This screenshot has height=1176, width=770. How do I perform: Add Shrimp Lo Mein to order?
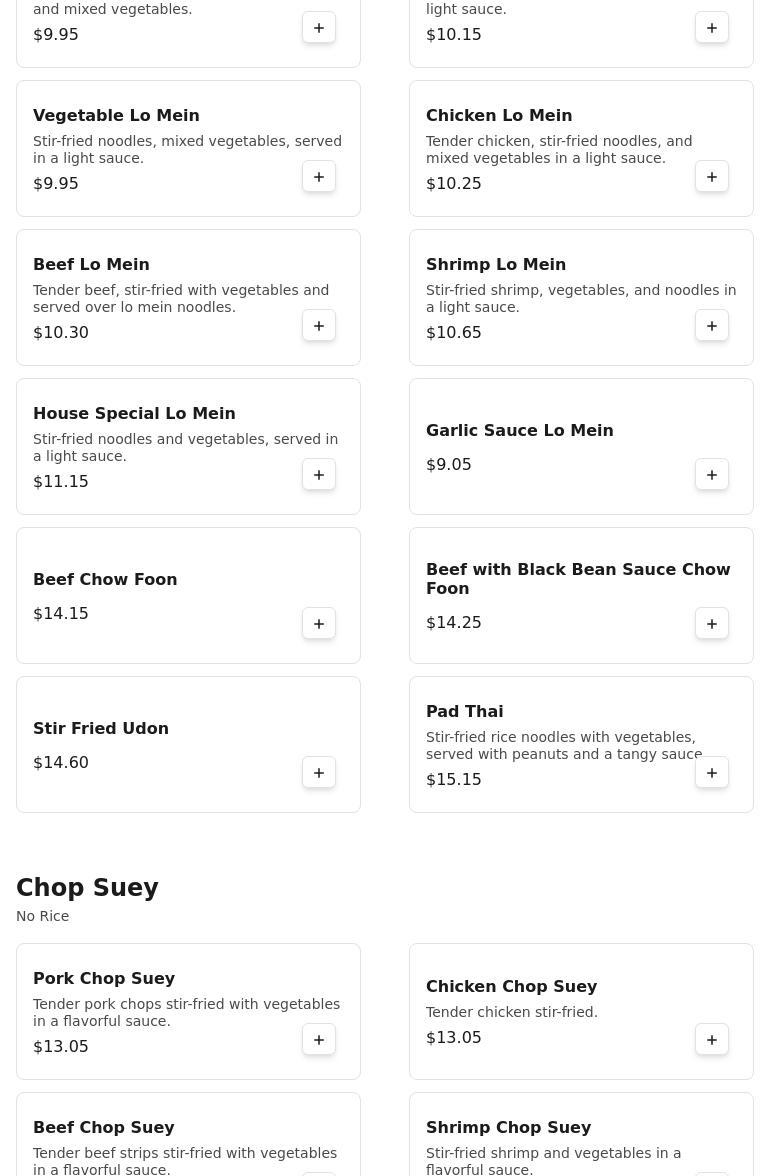click(x=712, y=326)
